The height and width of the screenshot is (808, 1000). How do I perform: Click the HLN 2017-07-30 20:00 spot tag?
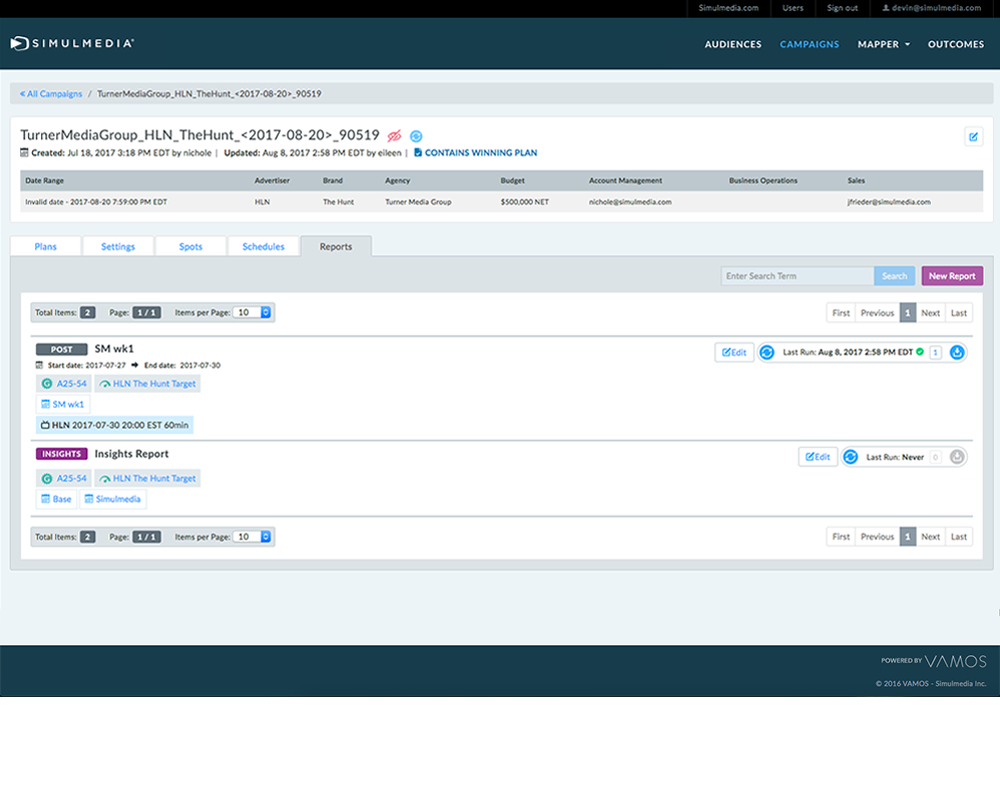coord(115,425)
